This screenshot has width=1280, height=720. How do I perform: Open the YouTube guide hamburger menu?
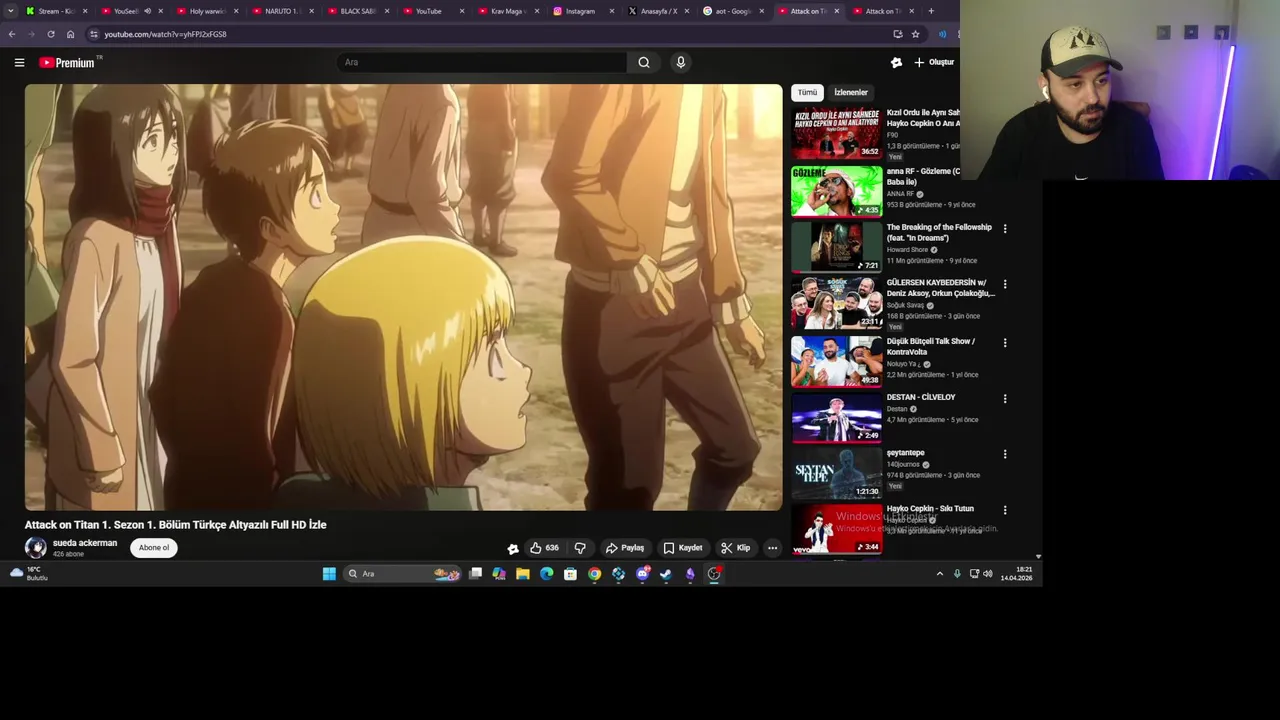coord(19,62)
